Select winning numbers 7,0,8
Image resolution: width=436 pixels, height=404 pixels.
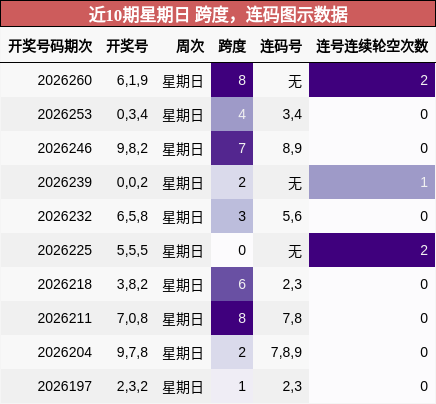132,318
